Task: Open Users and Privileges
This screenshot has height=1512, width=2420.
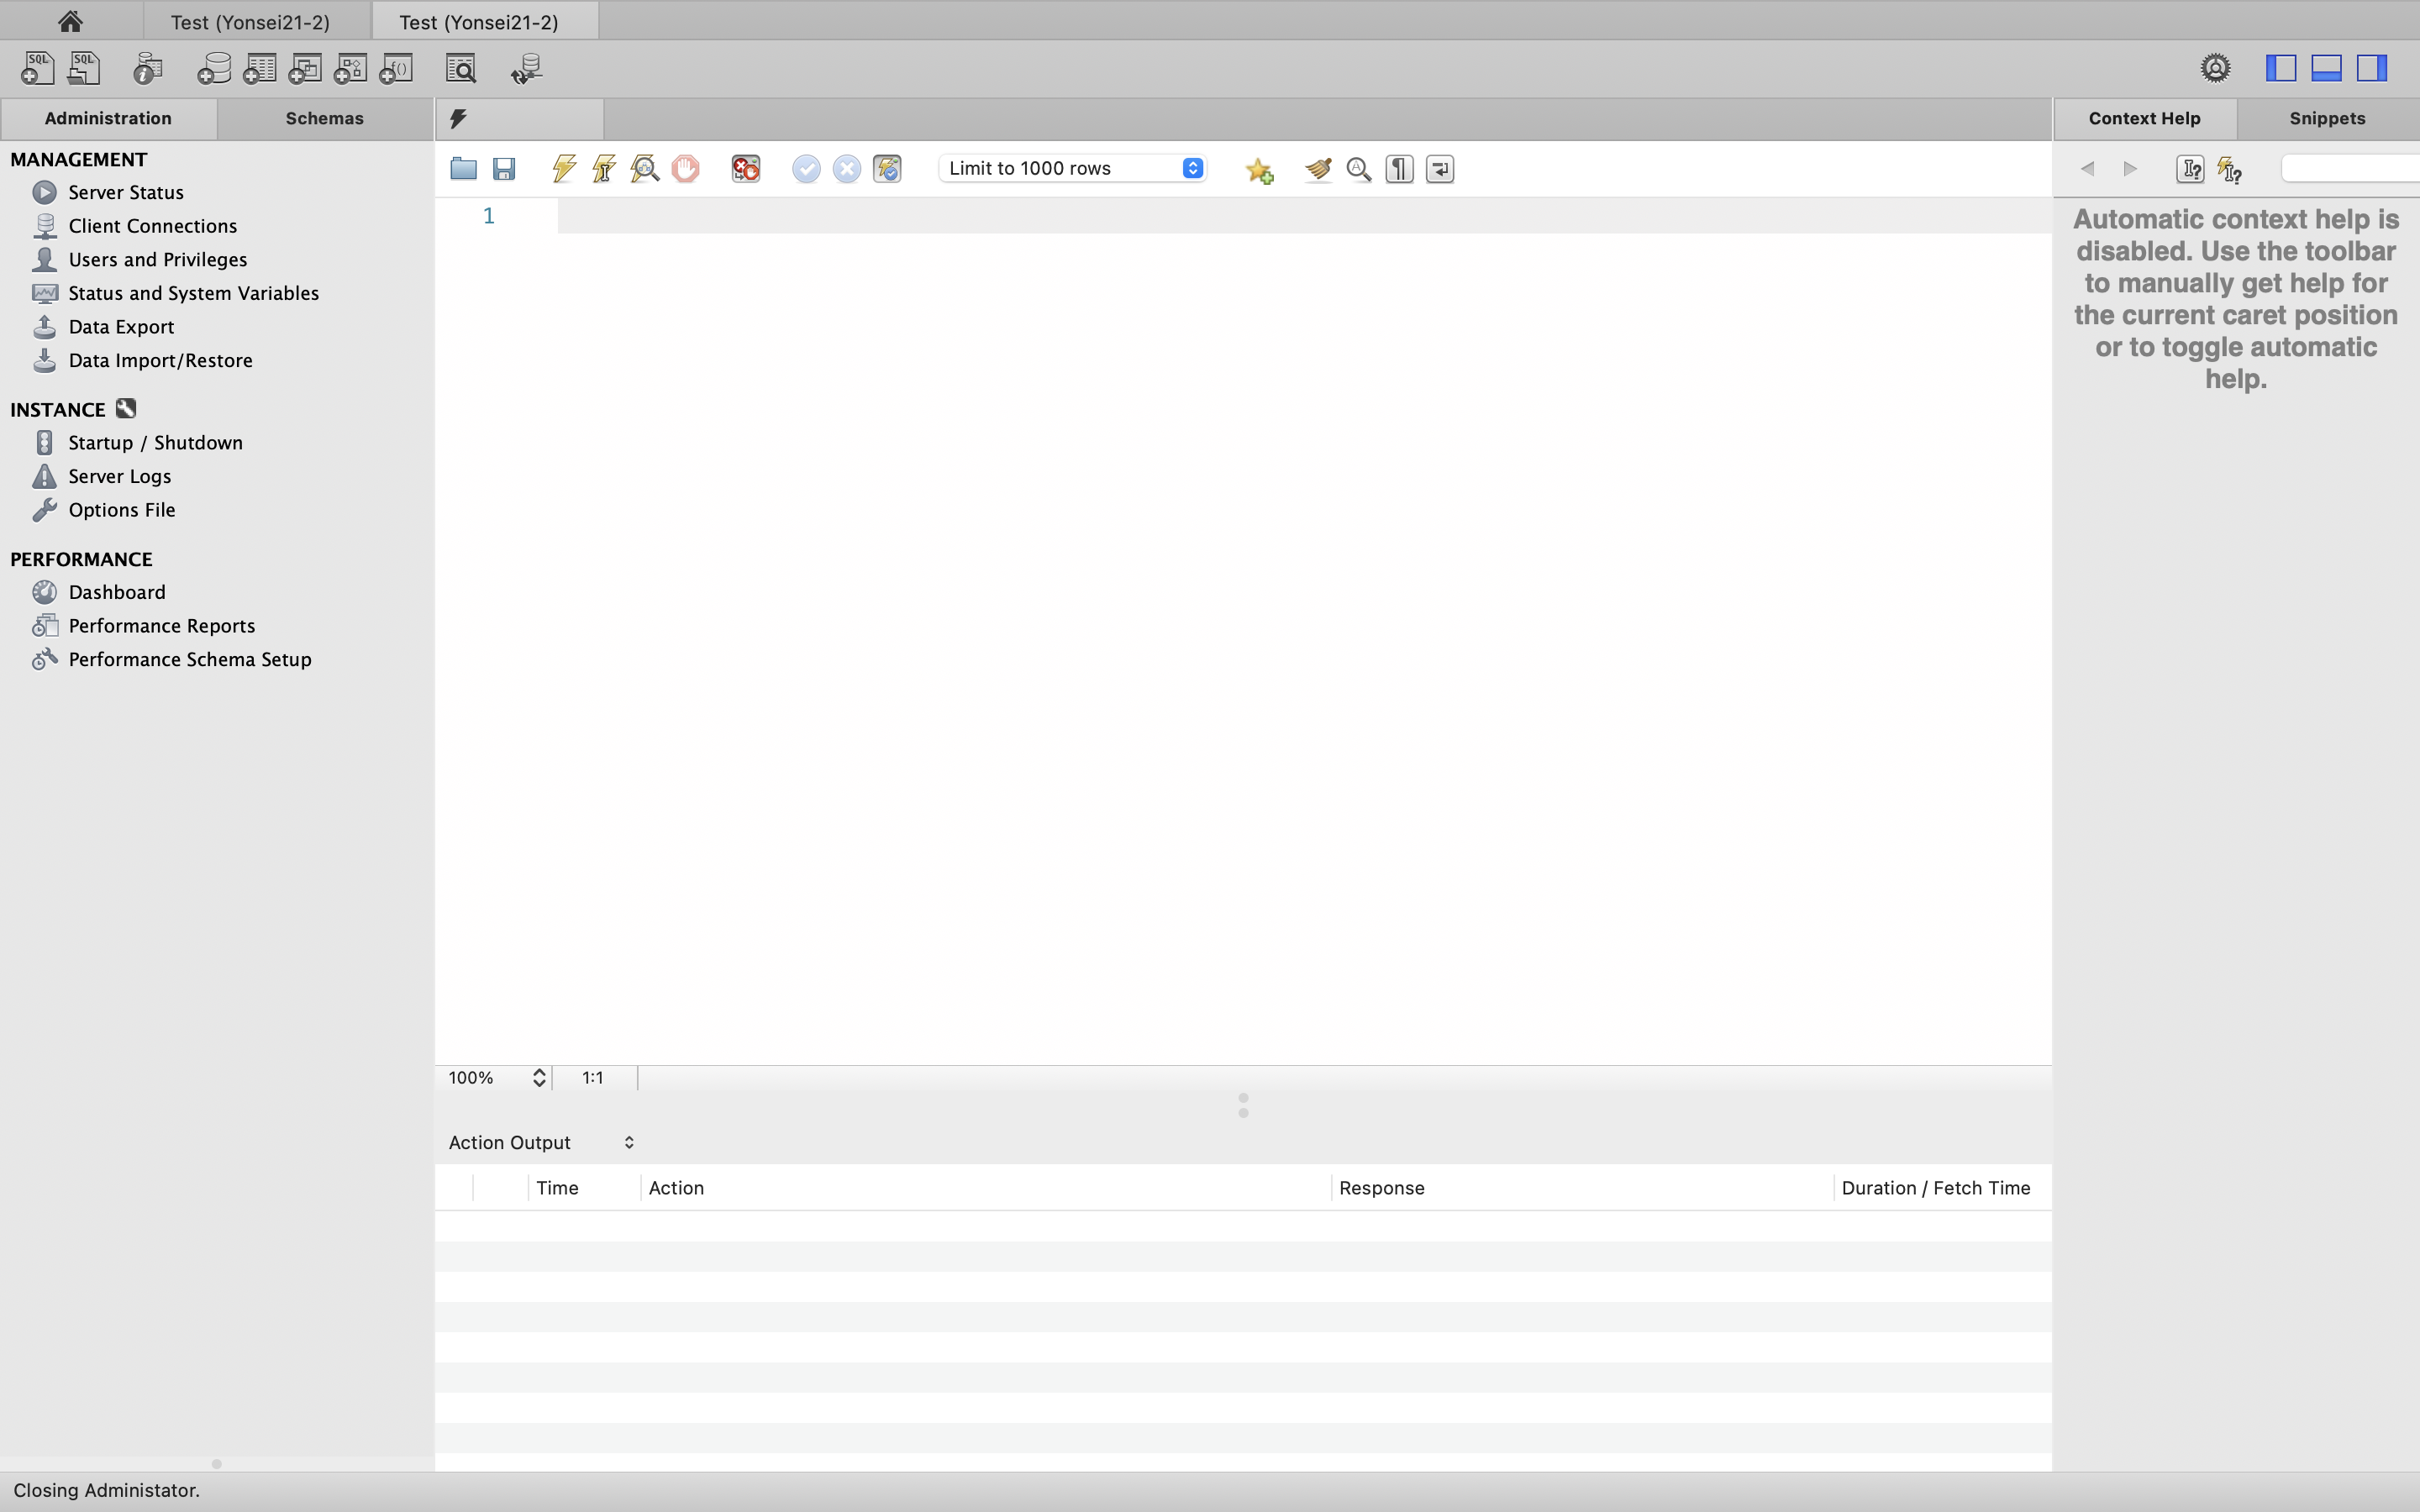Action: point(158,259)
